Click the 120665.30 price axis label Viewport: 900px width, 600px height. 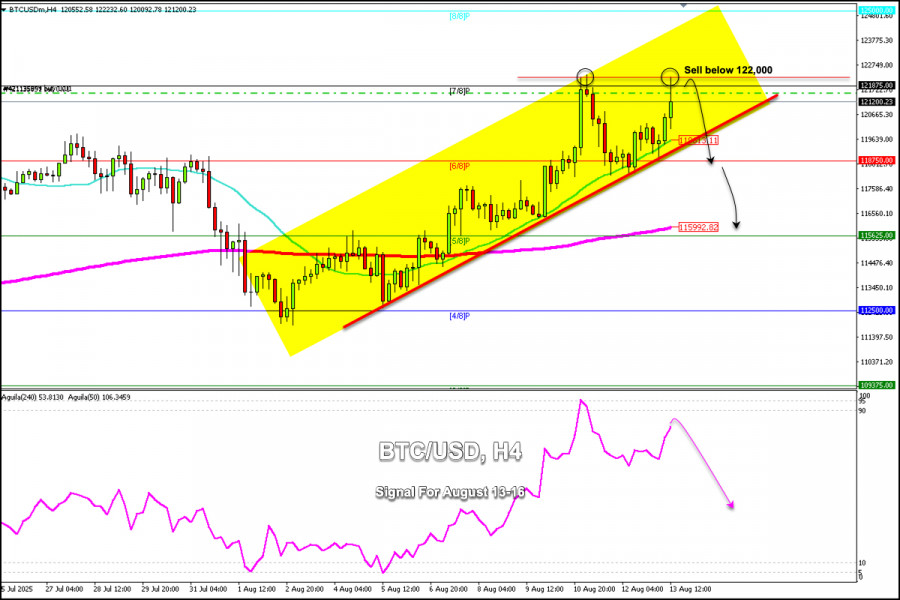[x=876, y=114]
